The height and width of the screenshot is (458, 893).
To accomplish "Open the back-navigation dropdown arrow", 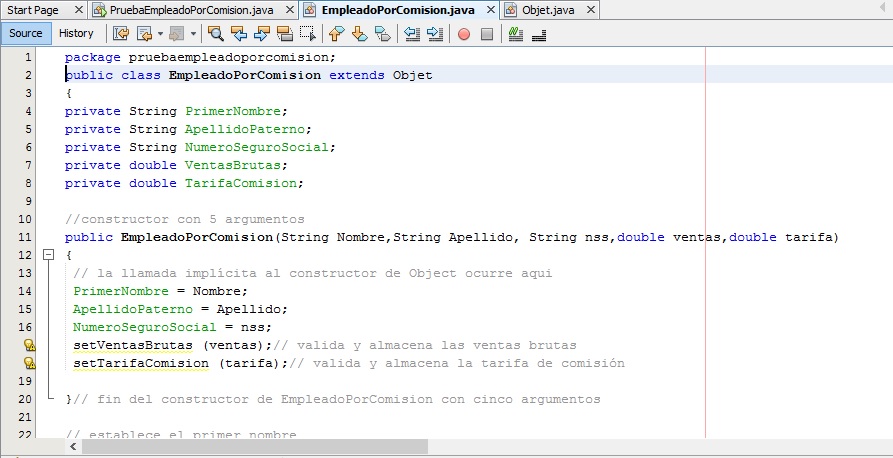I will pyautogui.click(x=161, y=33).
